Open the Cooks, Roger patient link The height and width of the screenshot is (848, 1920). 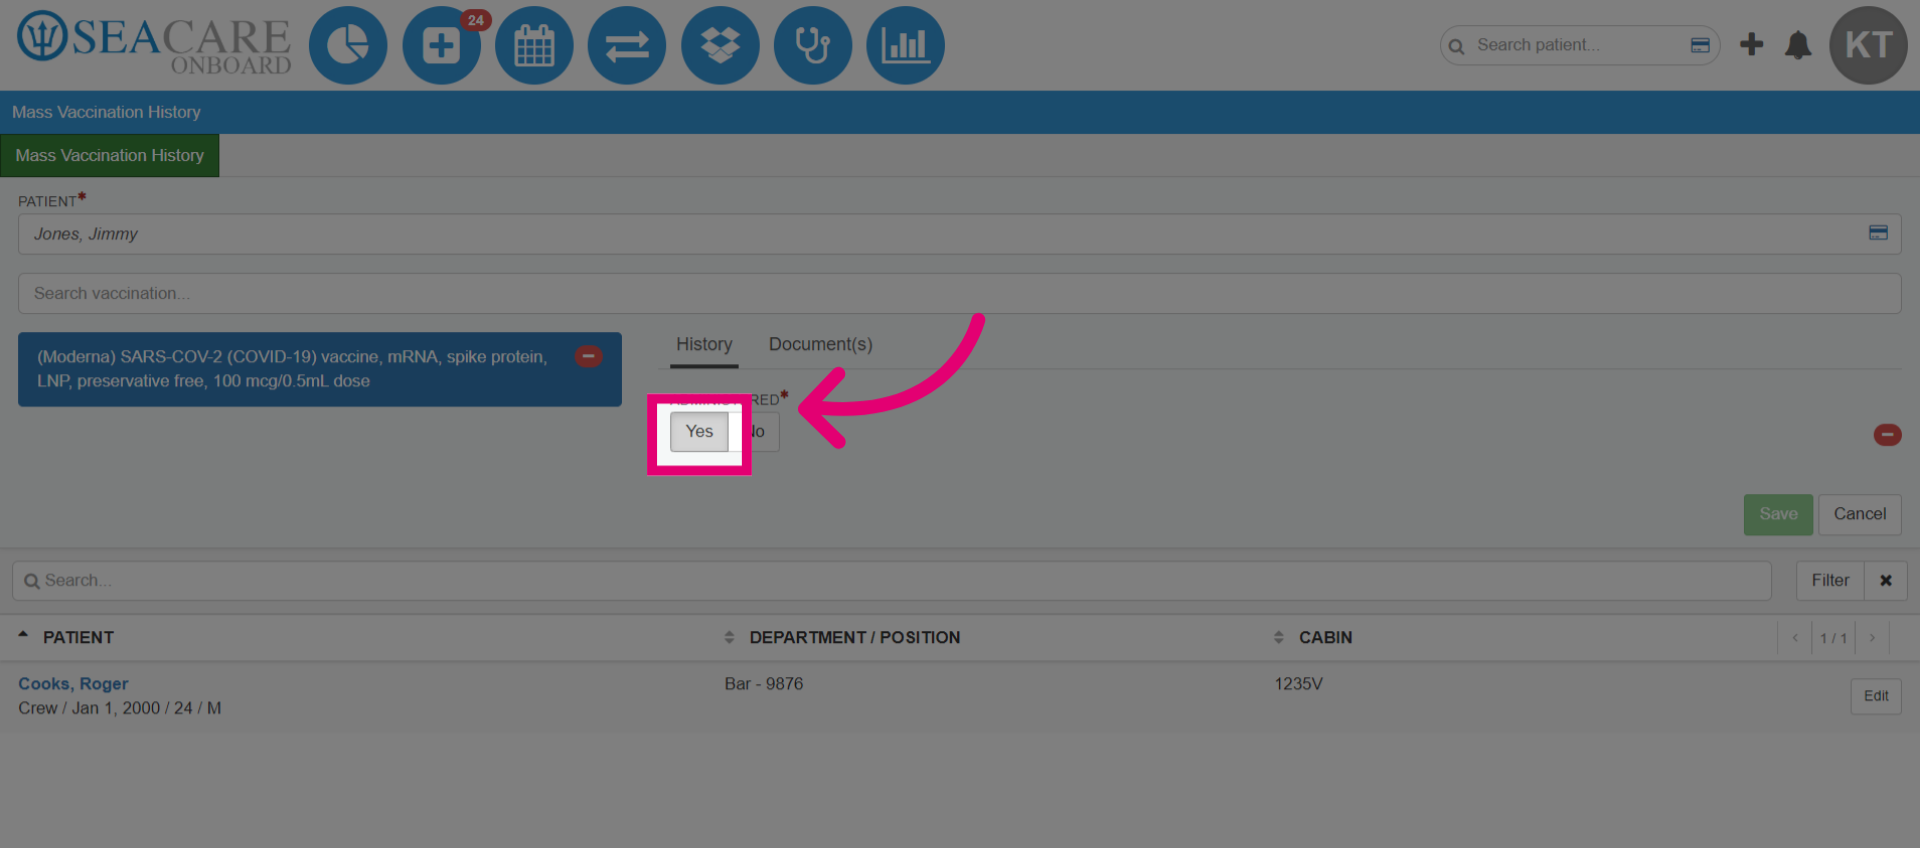coord(73,684)
